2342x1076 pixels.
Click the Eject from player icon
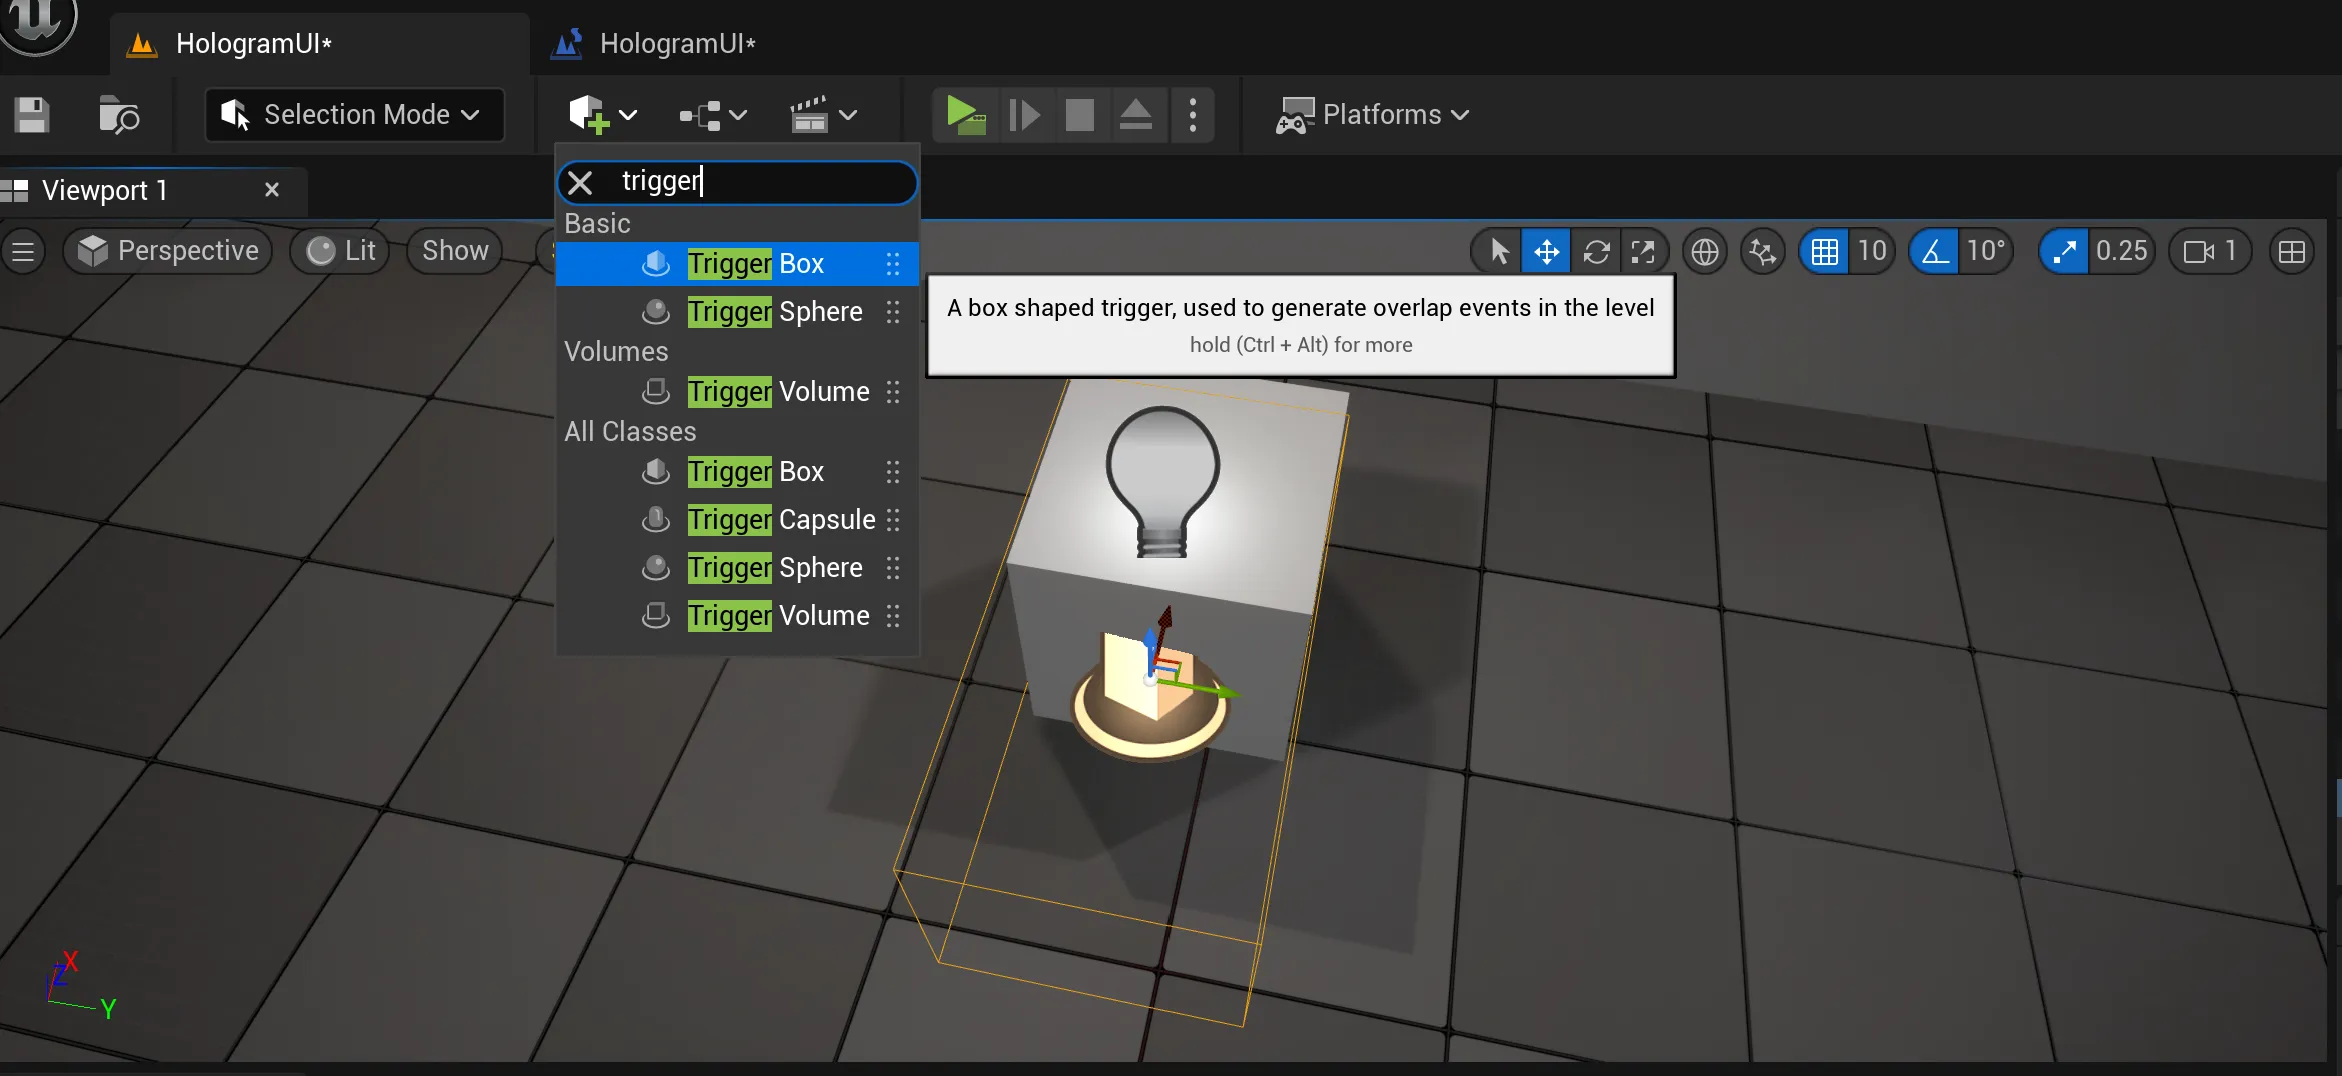[1135, 115]
